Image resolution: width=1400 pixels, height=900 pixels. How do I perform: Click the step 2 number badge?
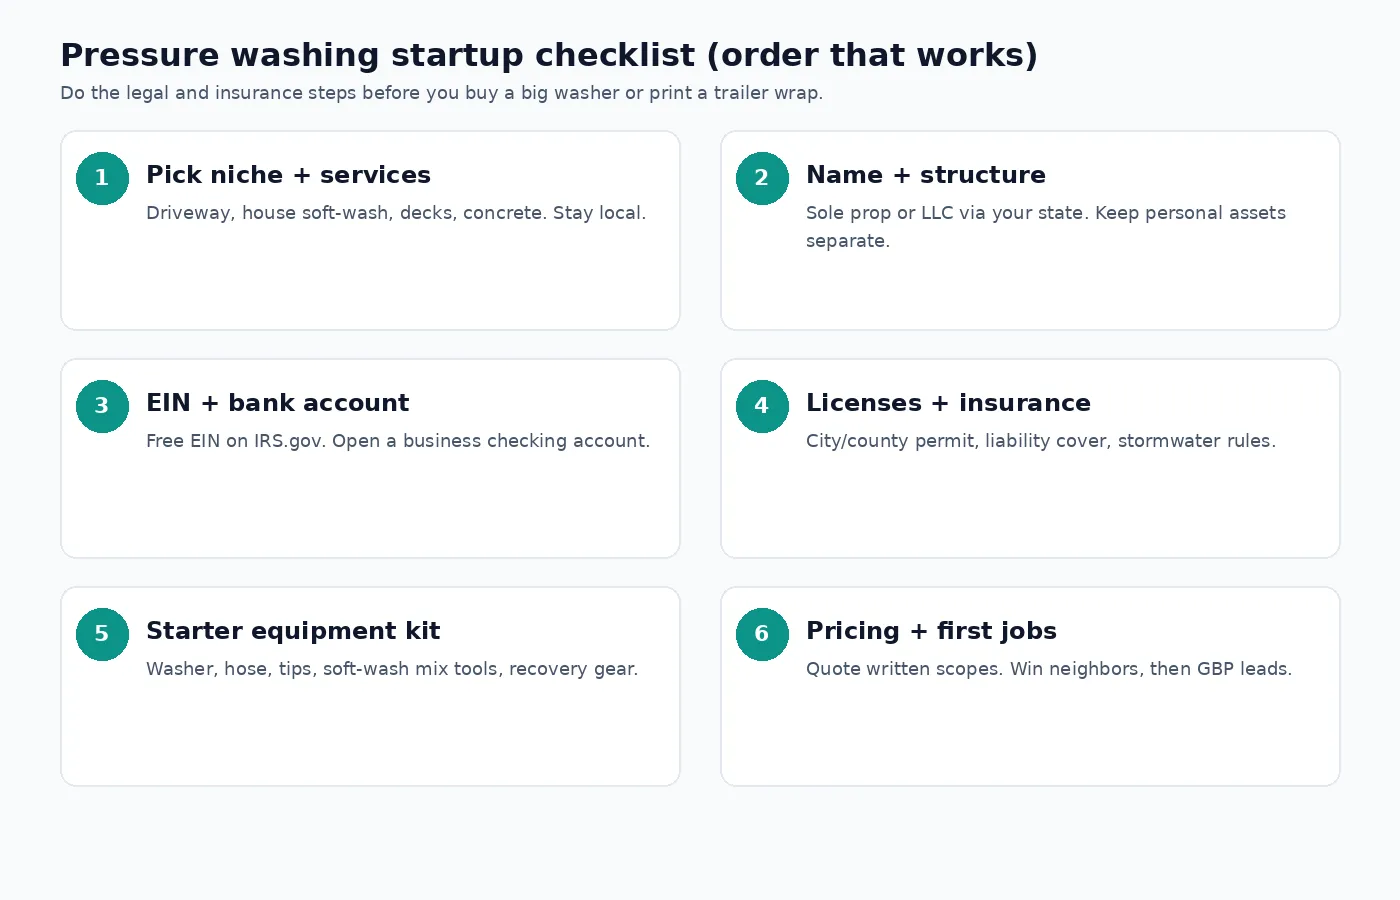coord(762,178)
